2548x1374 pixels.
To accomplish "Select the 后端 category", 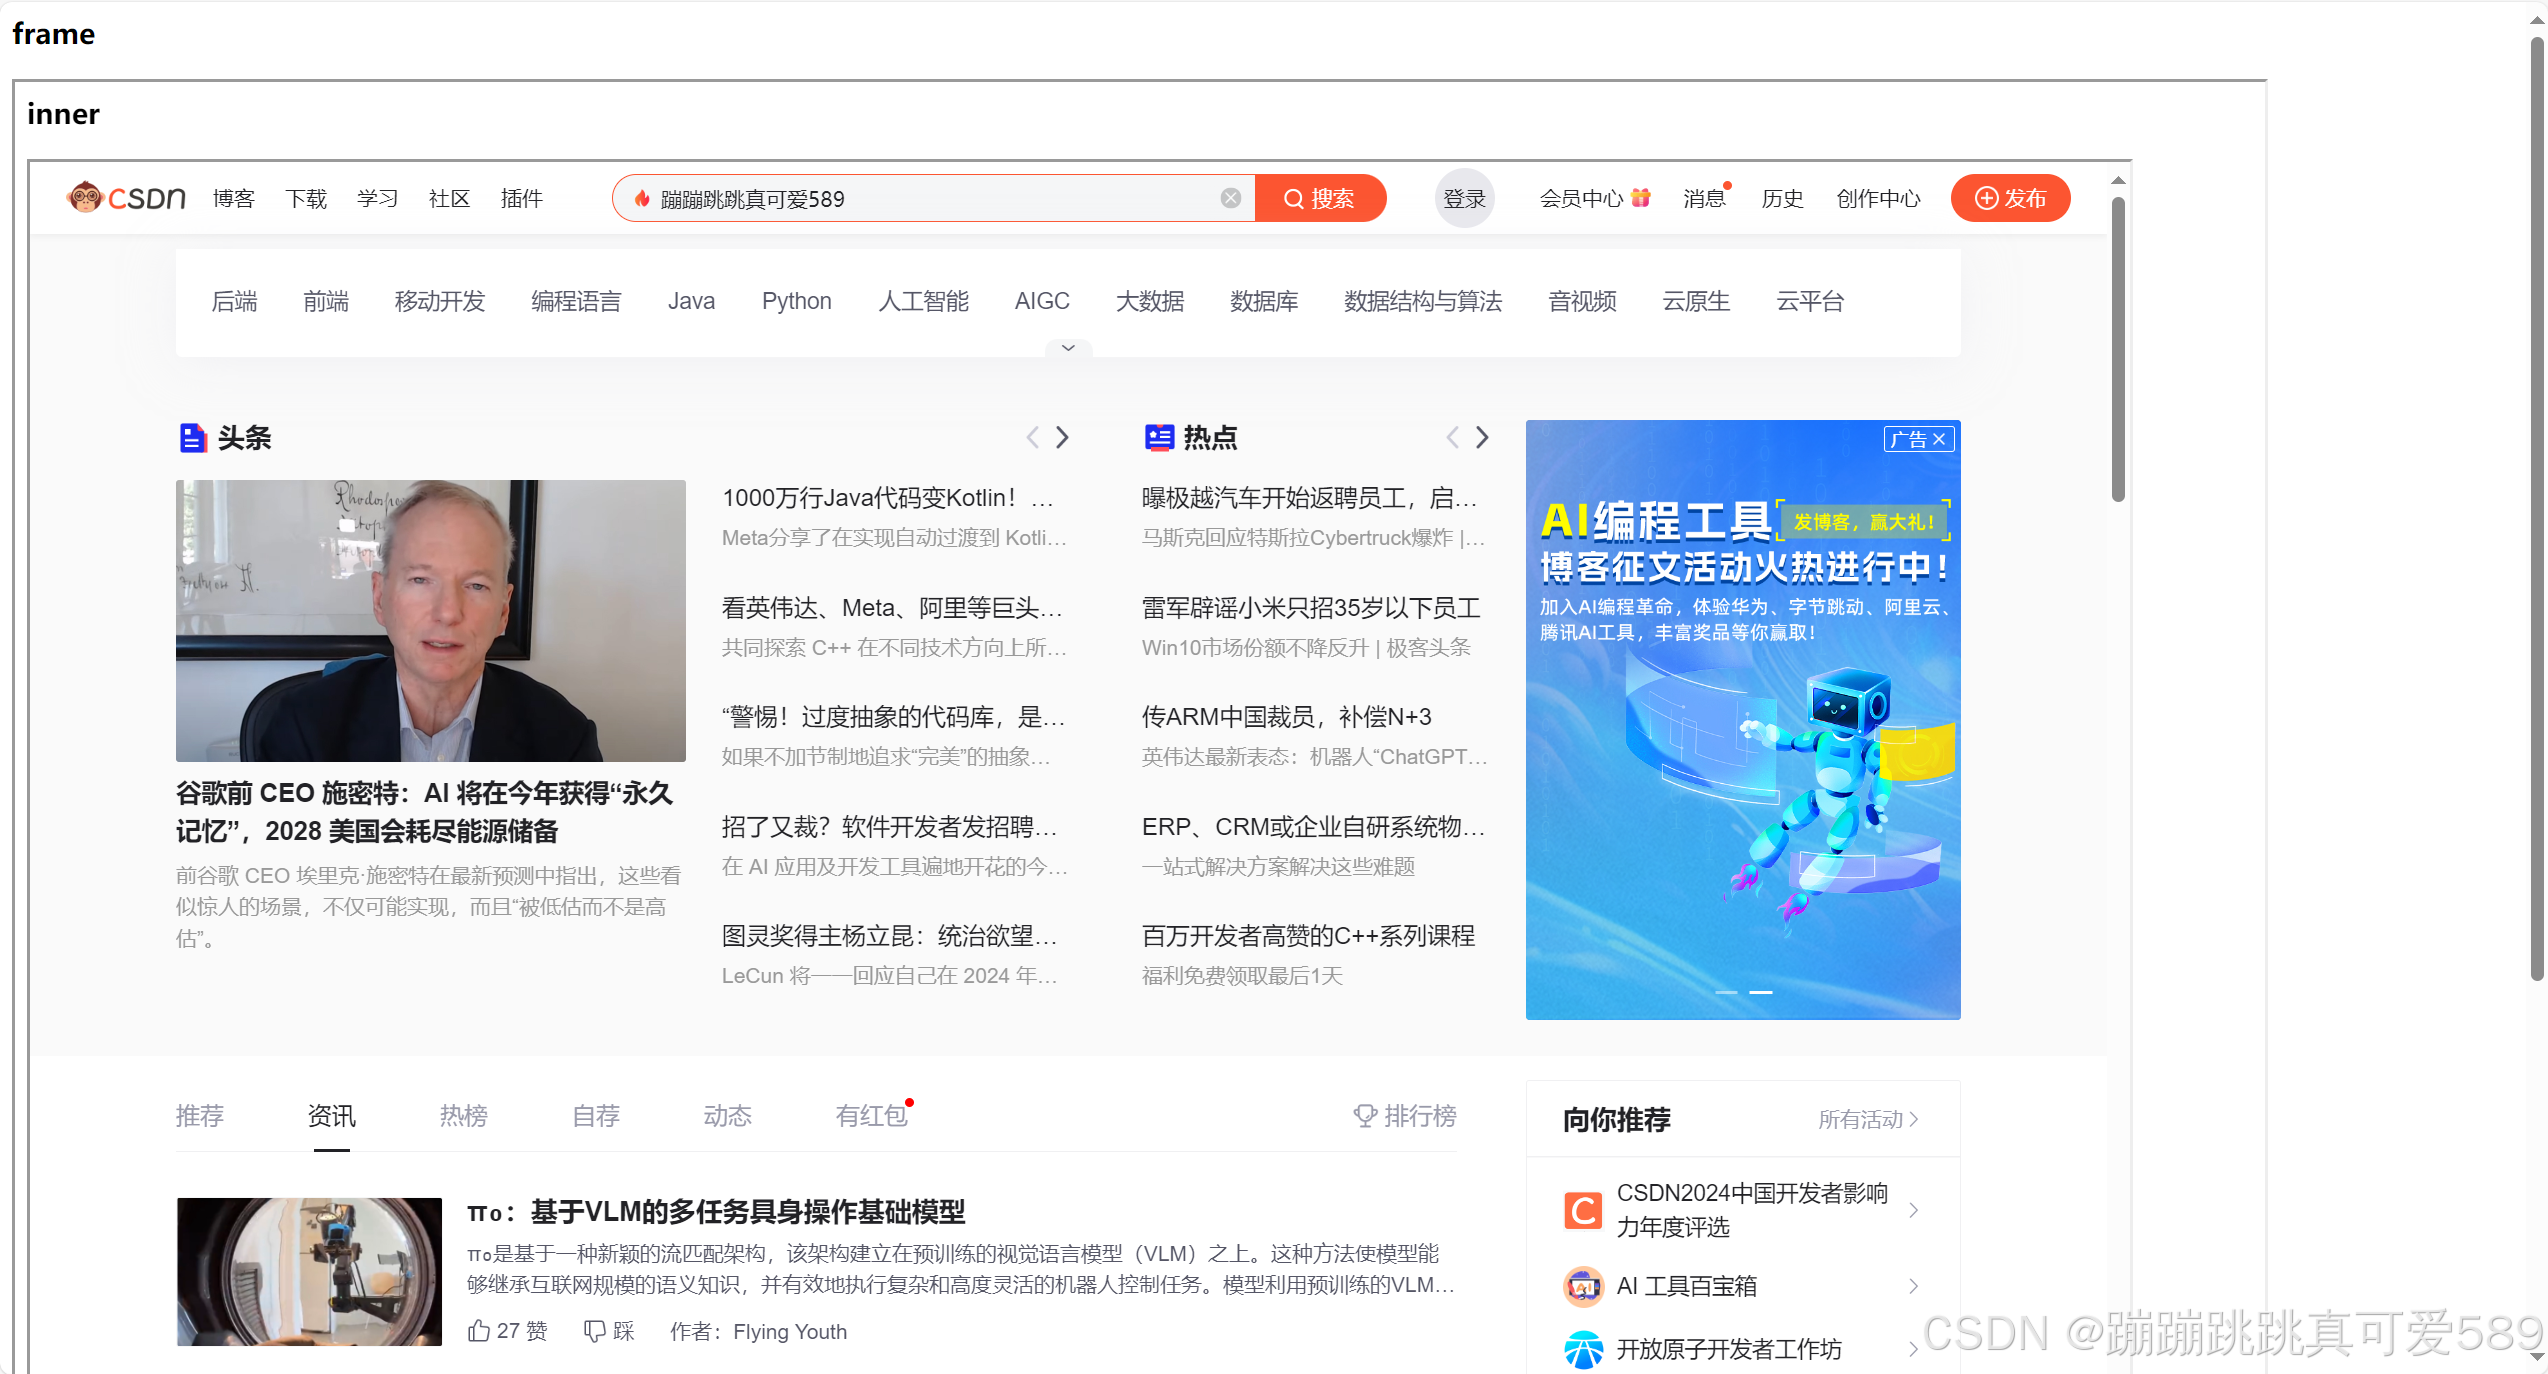I will point(235,301).
